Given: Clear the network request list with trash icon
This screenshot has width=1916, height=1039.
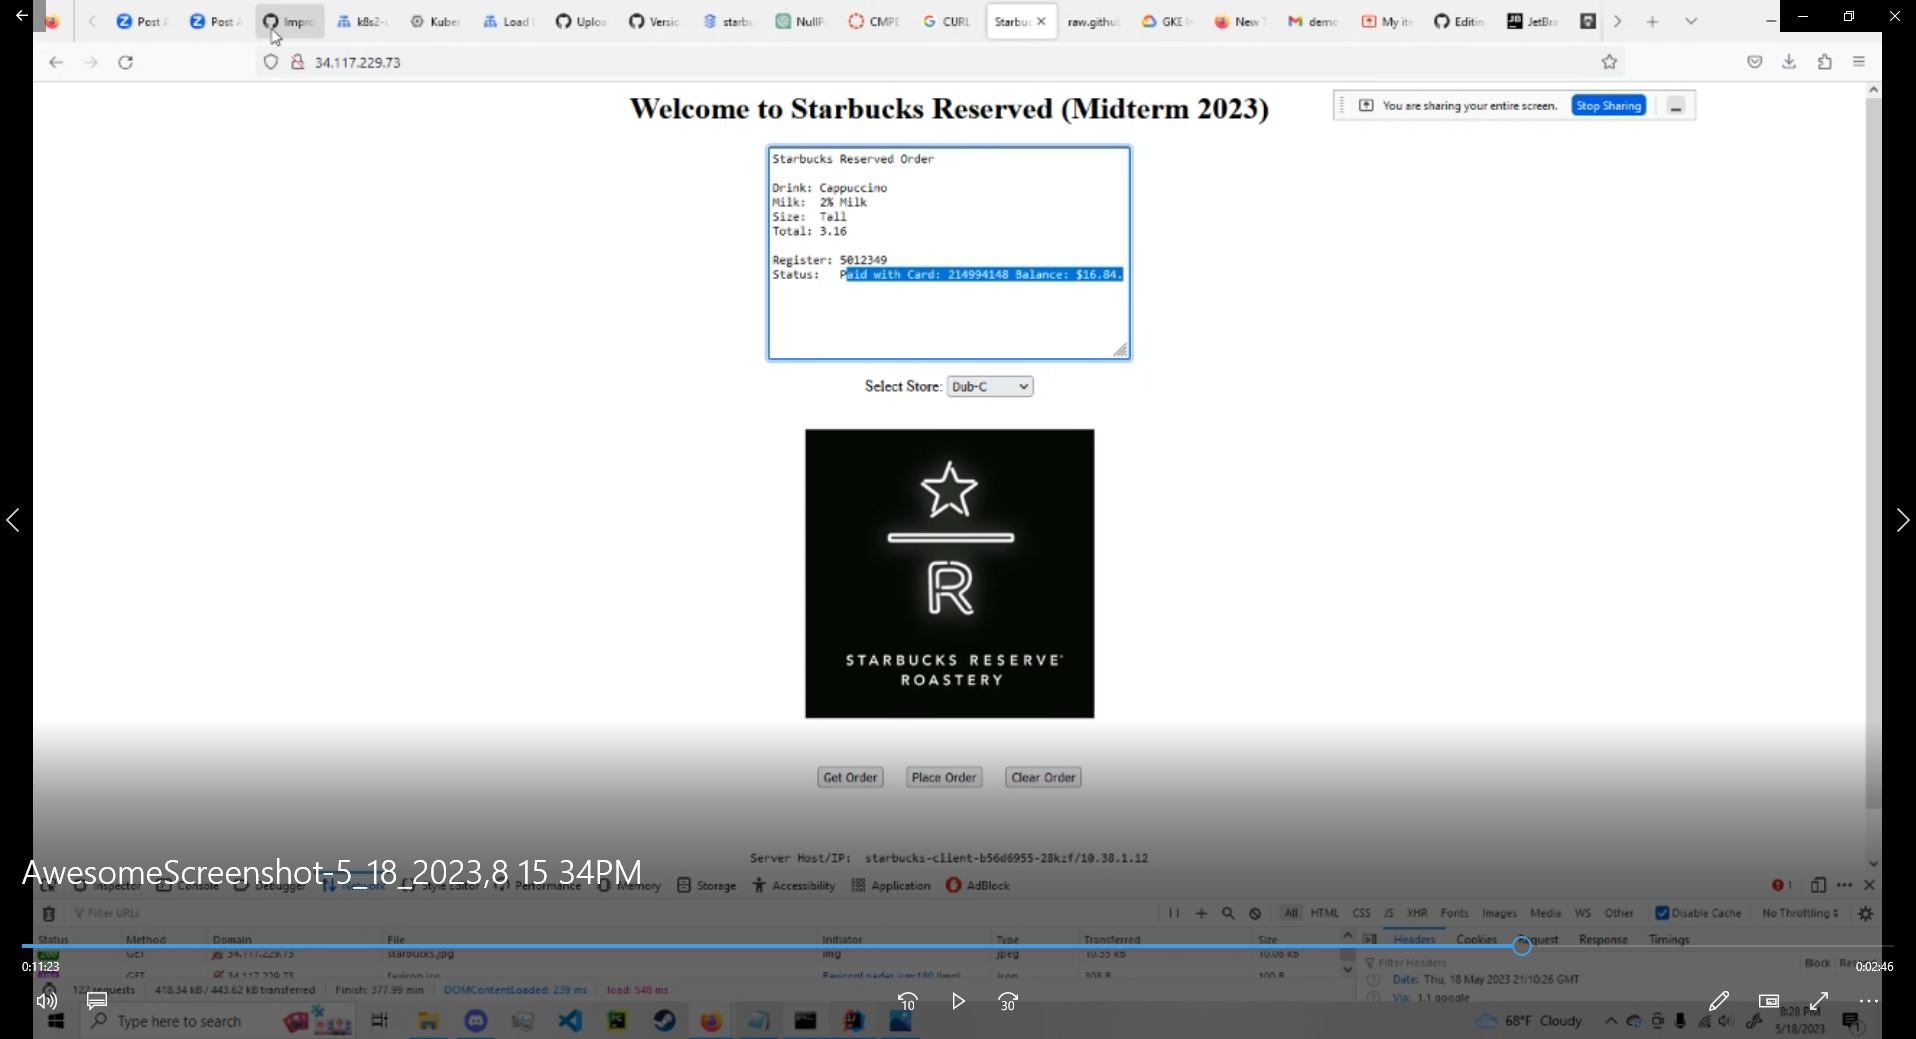Looking at the screenshot, I should 48,914.
